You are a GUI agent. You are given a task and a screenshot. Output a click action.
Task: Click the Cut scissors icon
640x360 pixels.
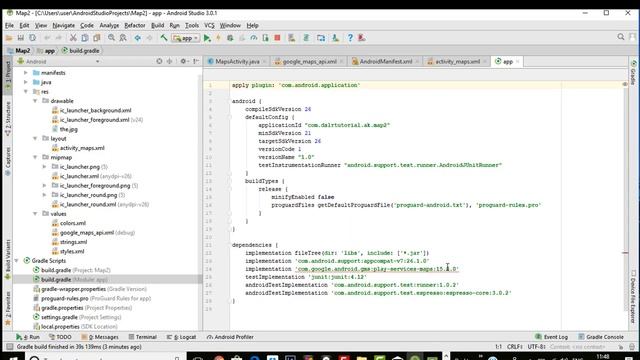[73, 38]
